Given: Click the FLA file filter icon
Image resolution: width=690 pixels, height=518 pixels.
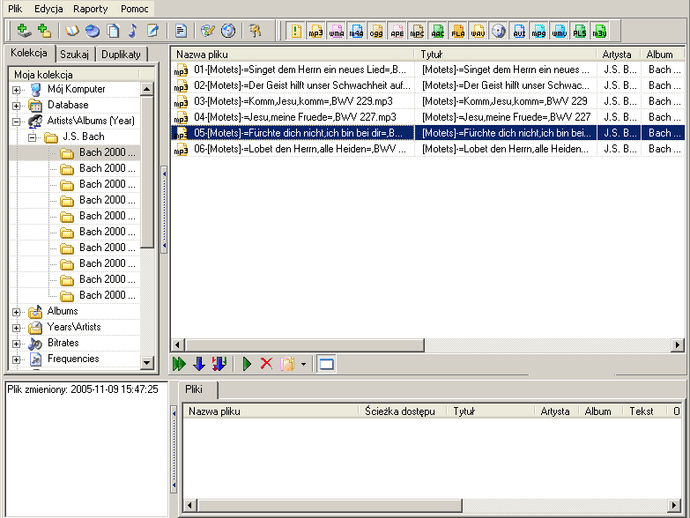Looking at the screenshot, I should pyautogui.click(x=458, y=31).
